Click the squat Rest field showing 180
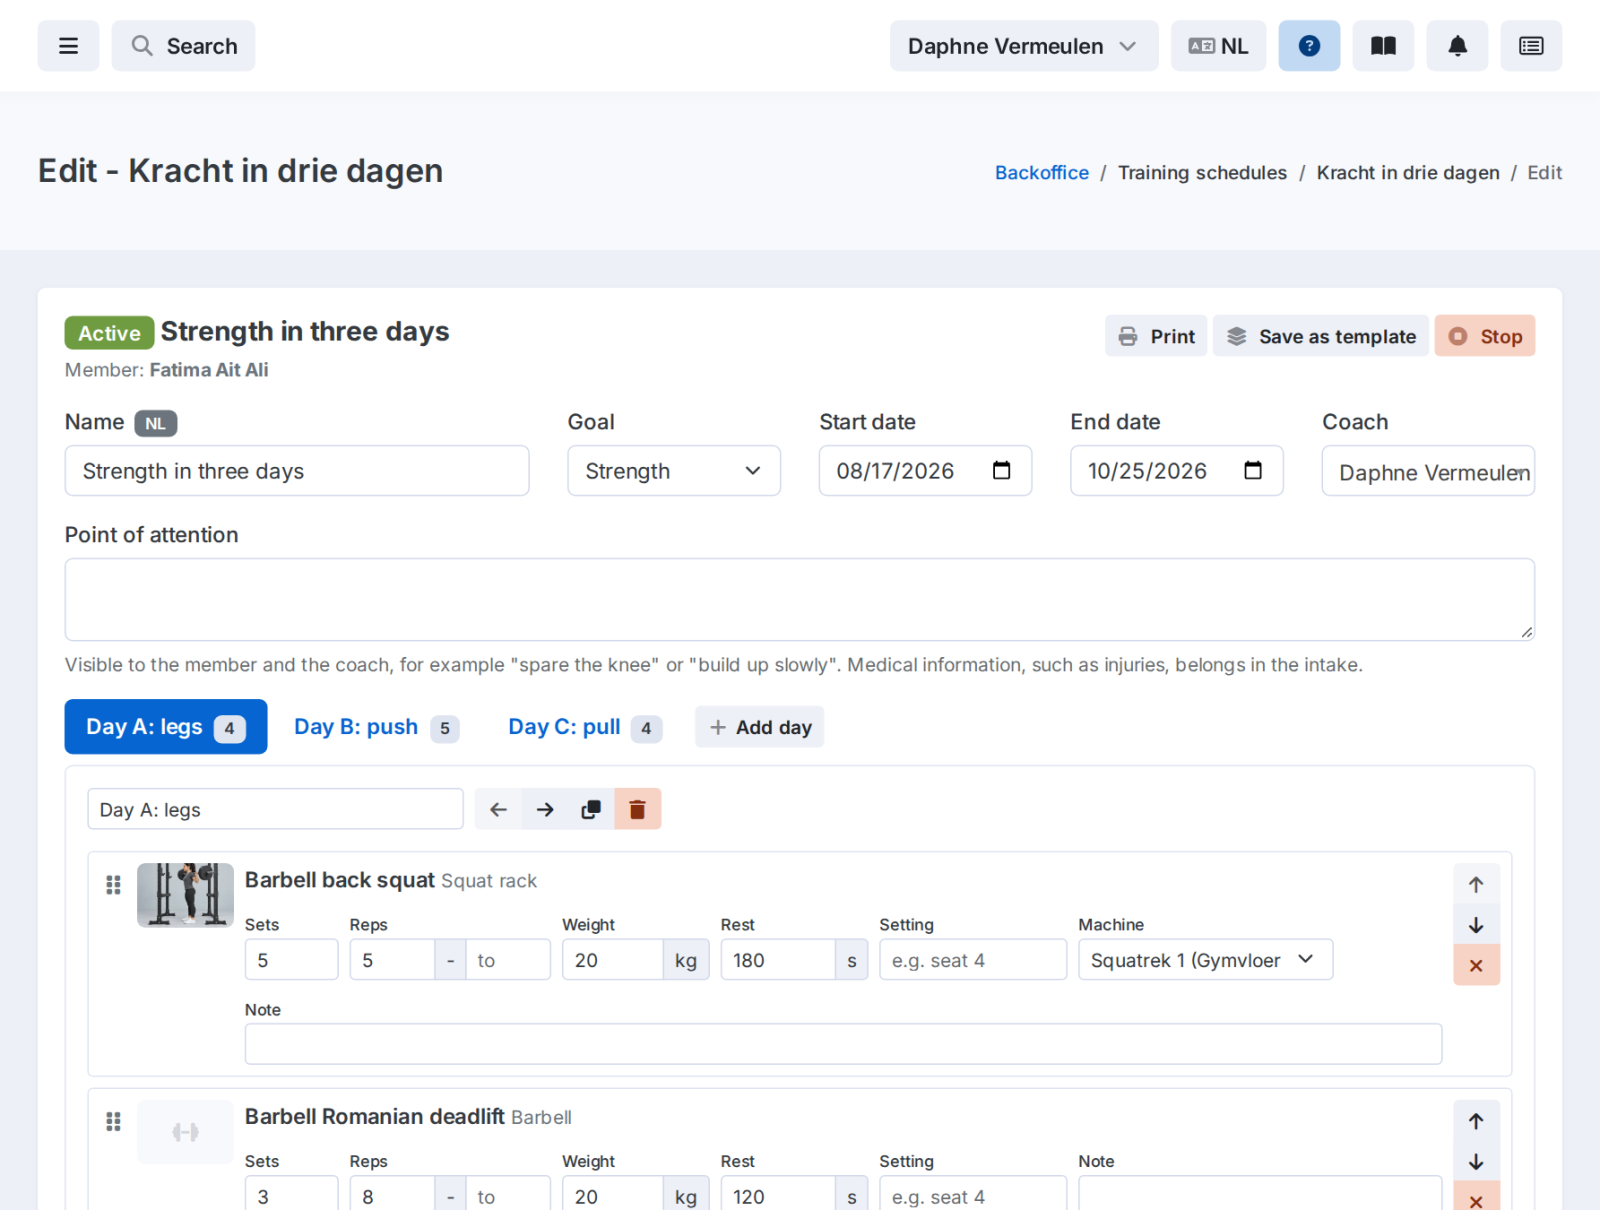This screenshot has height=1210, width=1600. [778, 960]
